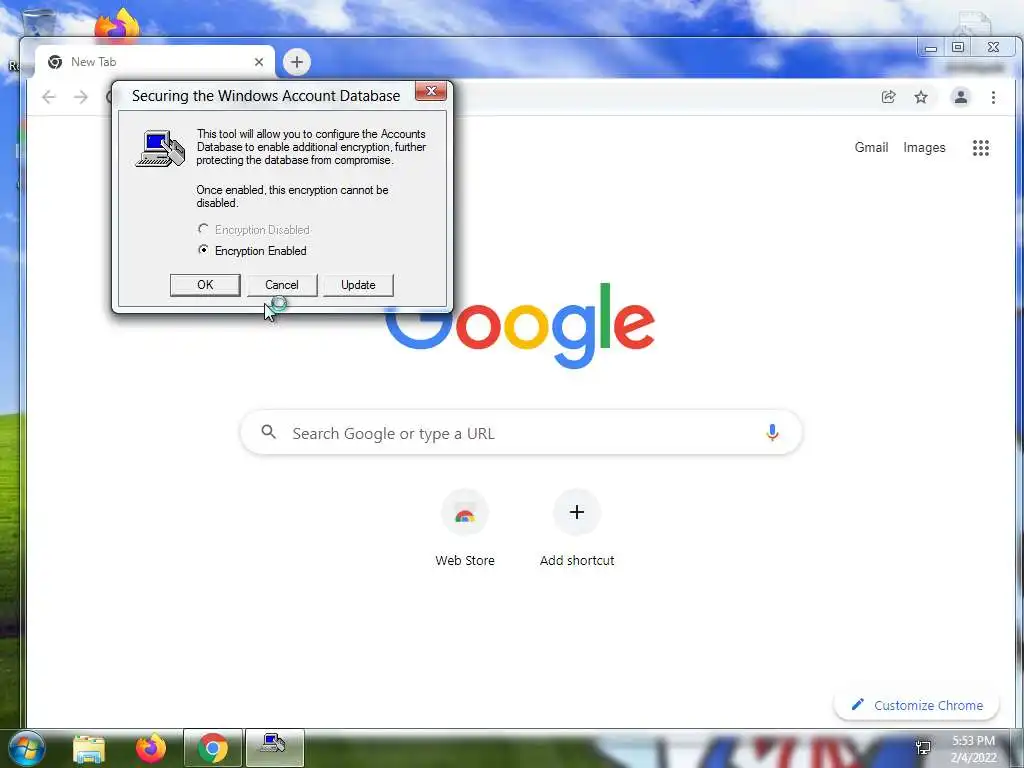Start voice search with the microphone icon
The image size is (1024, 768).
point(772,432)
